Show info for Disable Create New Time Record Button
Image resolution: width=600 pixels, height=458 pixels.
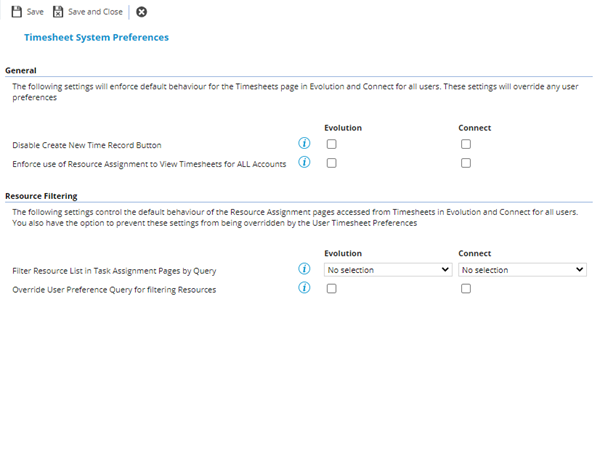pyautogui.click(x=305, y=144)
